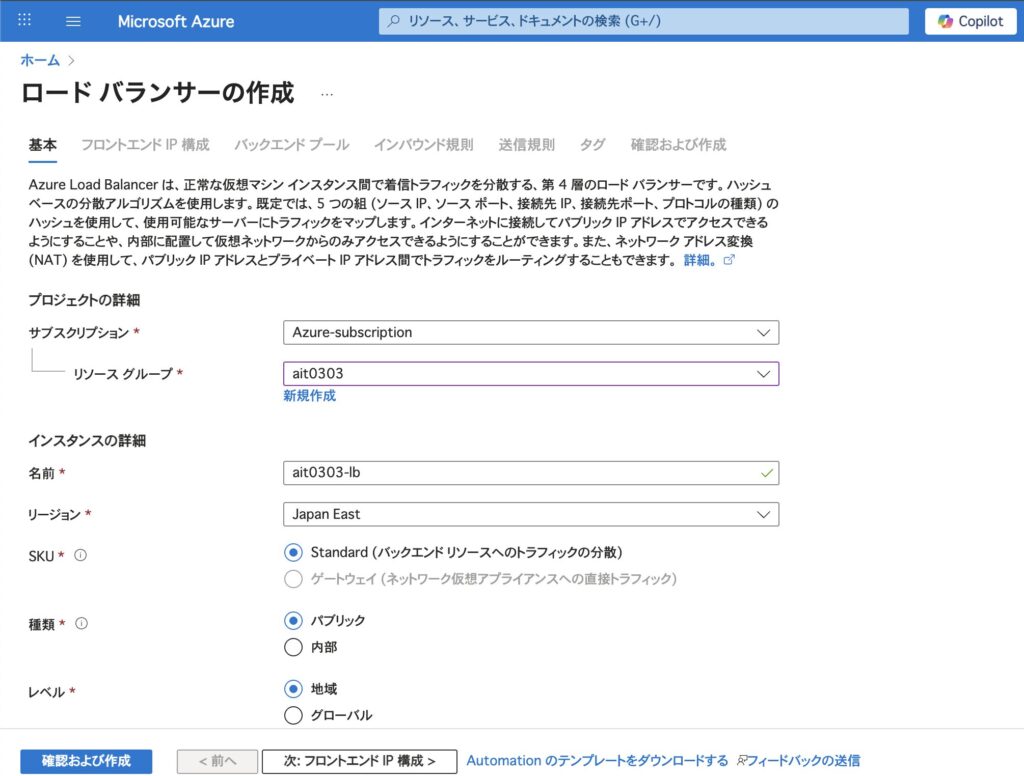Open the ellipsis menu beside page title
The width and height of the screenshot is (1024, 776).
(327, 94)
